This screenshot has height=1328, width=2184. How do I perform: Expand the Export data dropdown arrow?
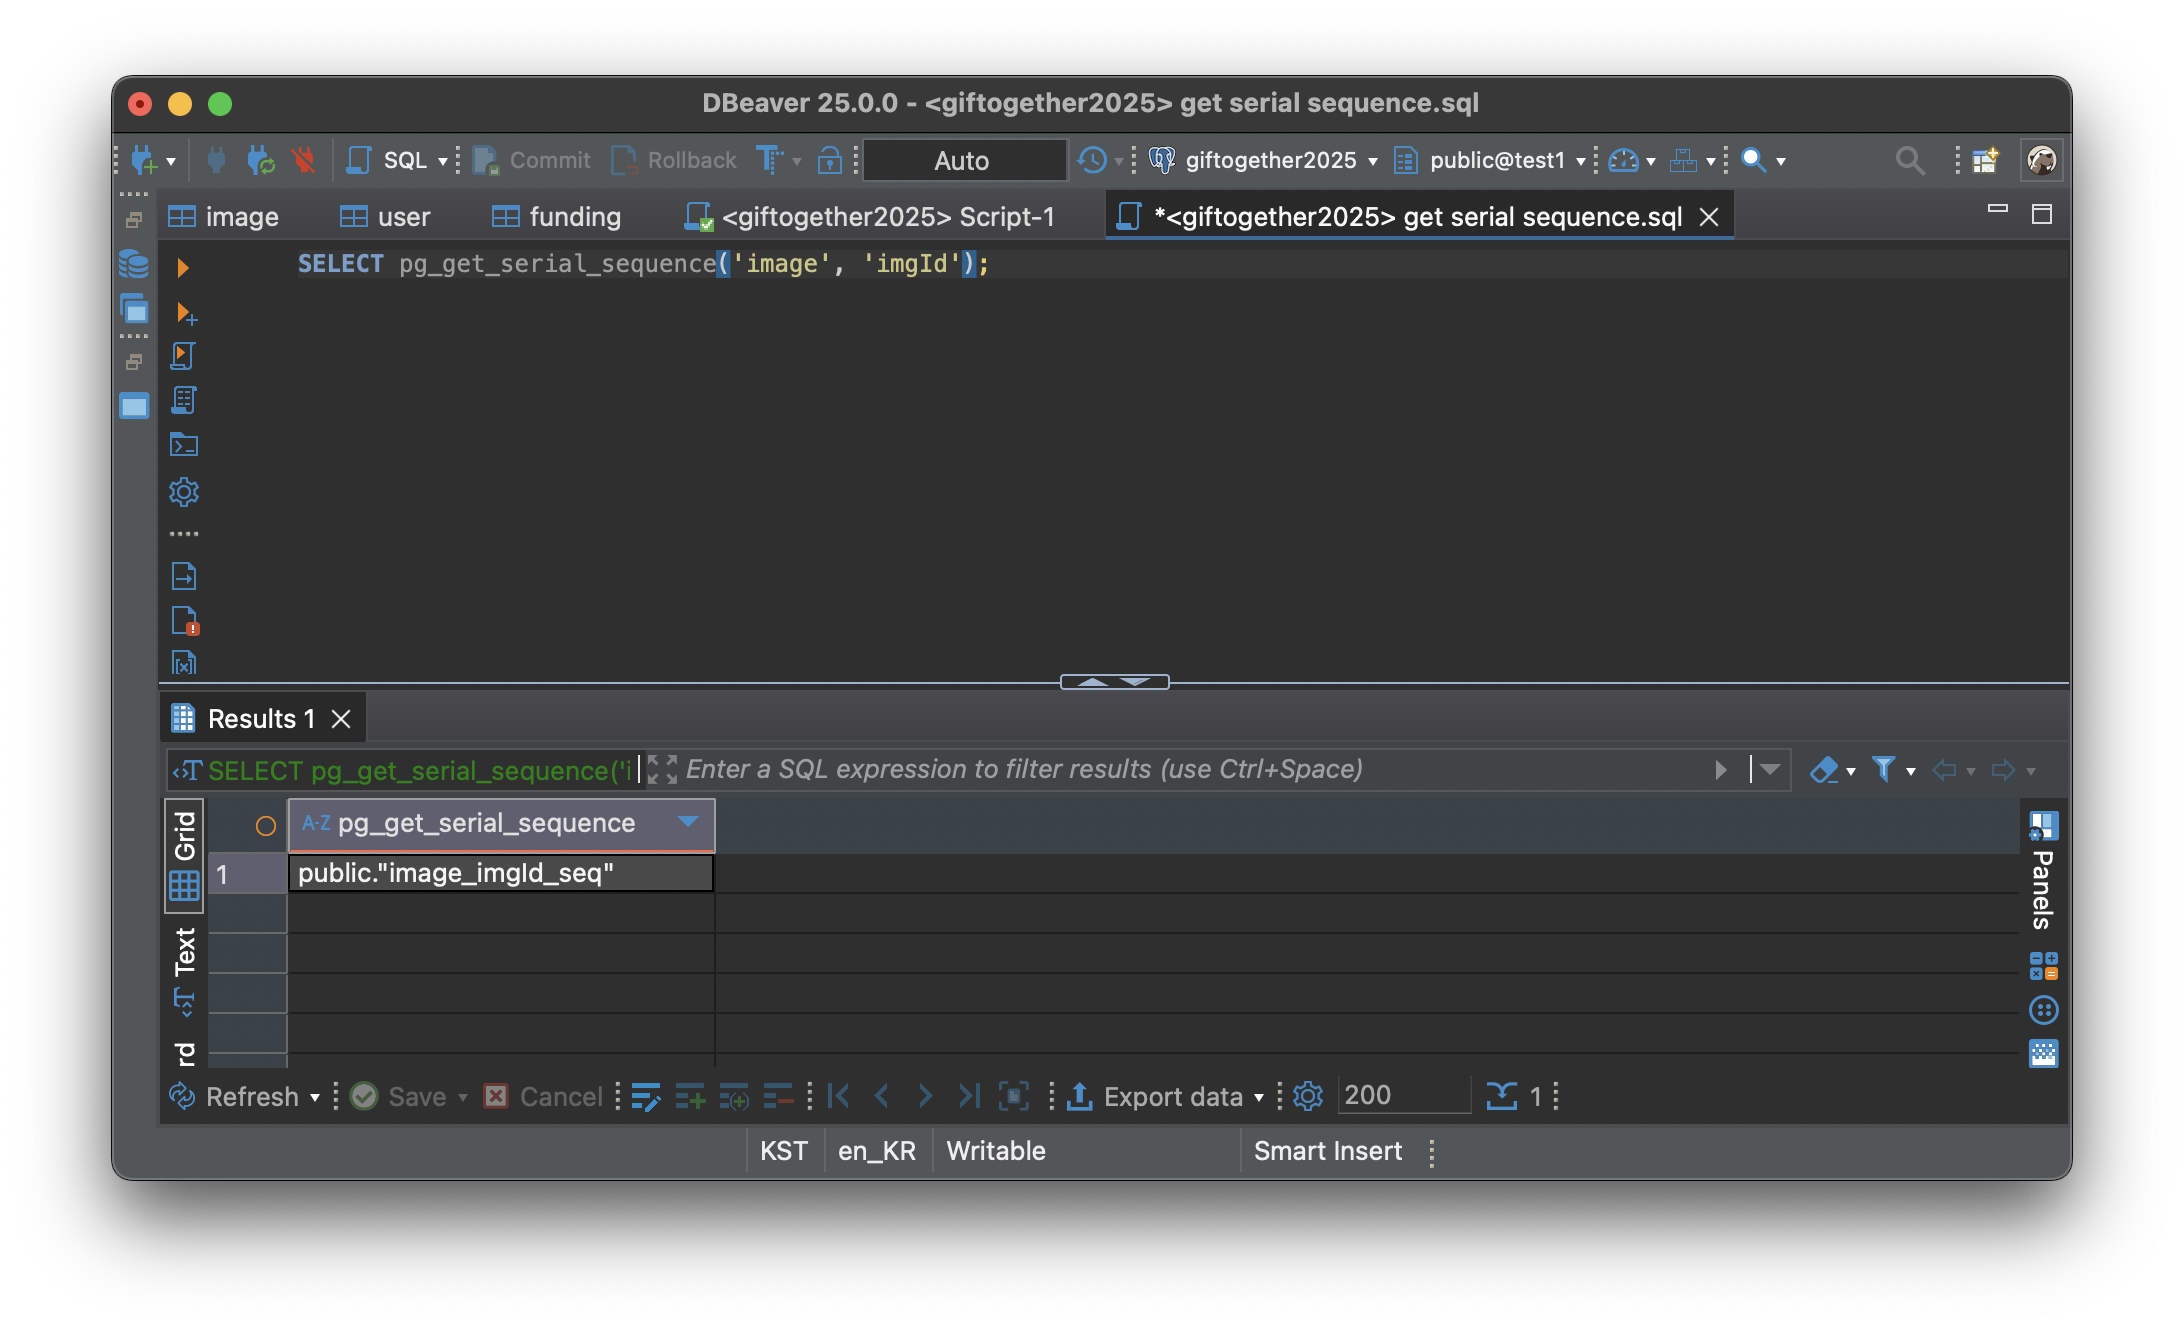pos(1259,1098)
